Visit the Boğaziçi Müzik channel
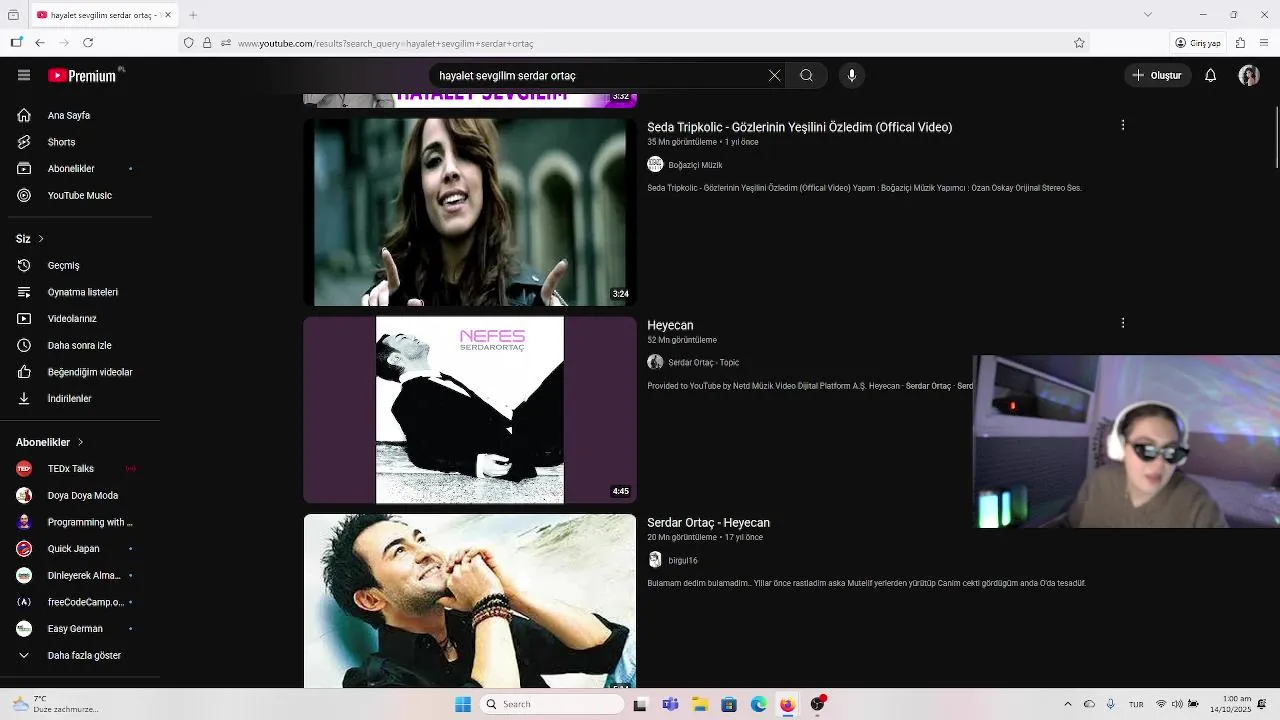This screenshot has height=720, width=1280. pyautogui.click(x=695, y=165)
